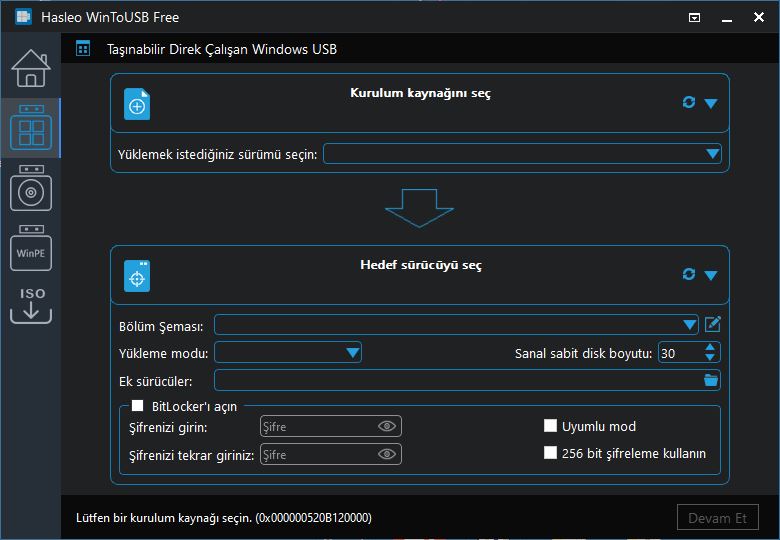Expand the Hedef sürücüyü seç dropdown arrow
The image size is (780, 540).
pos(711,275)
